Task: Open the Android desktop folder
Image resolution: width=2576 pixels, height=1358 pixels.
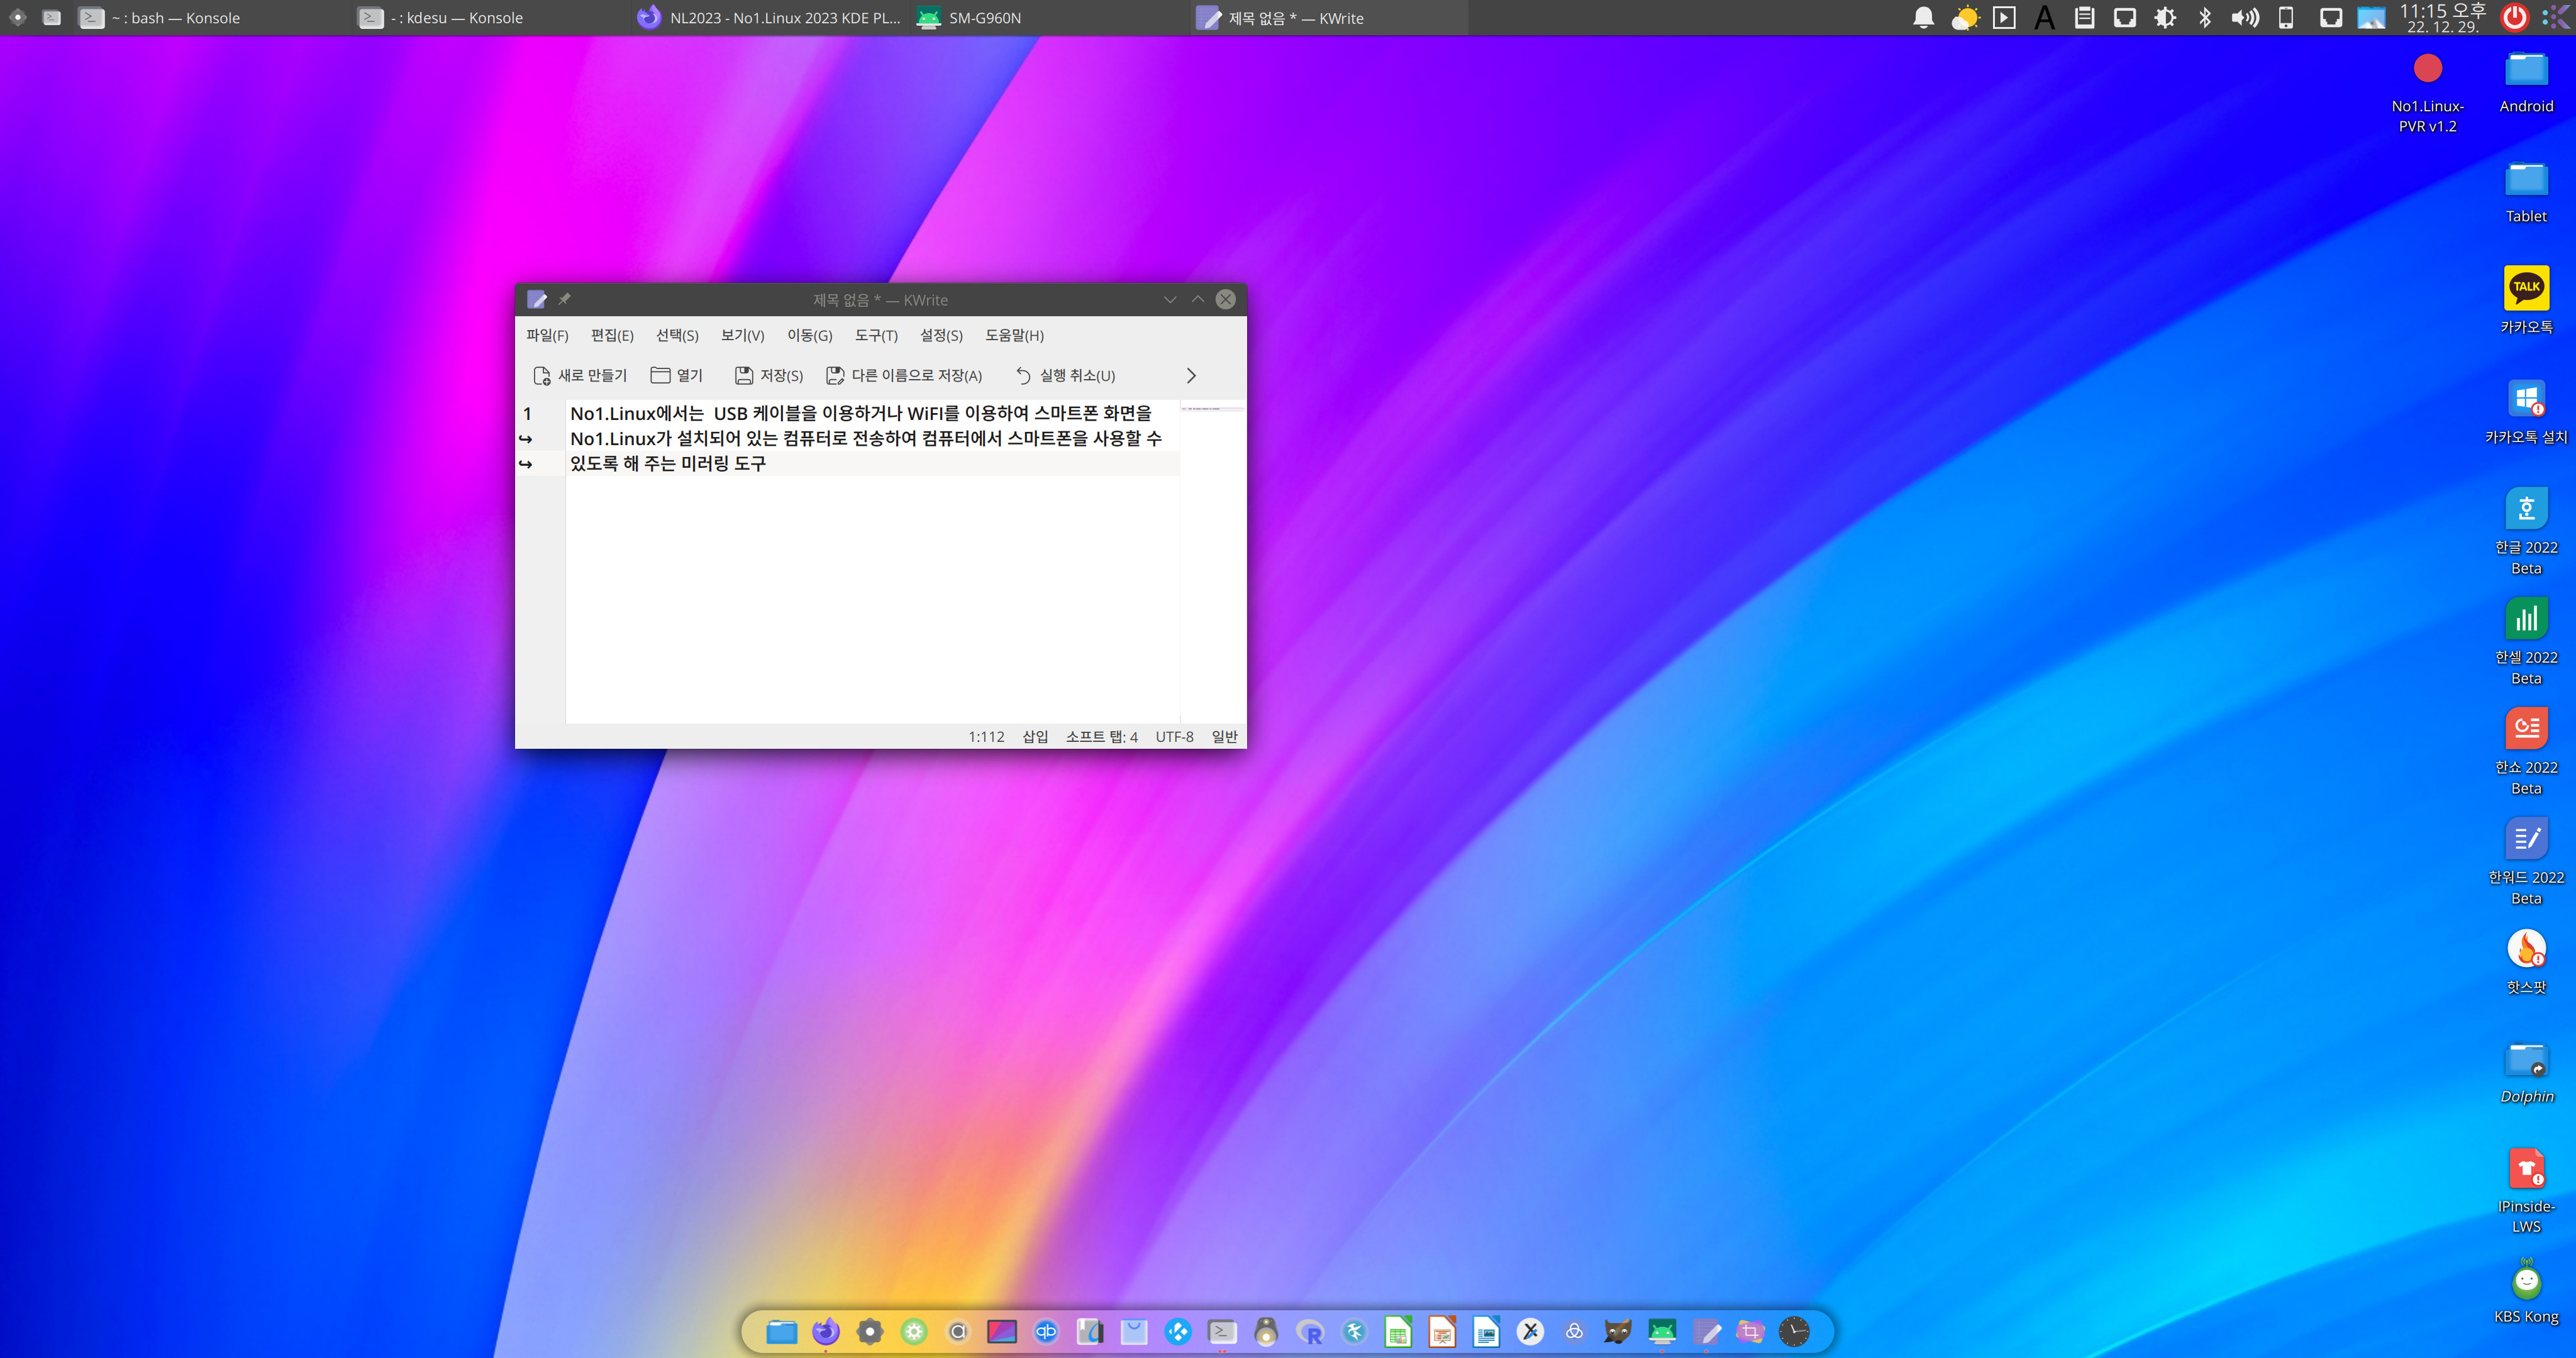Action: 2526,81
